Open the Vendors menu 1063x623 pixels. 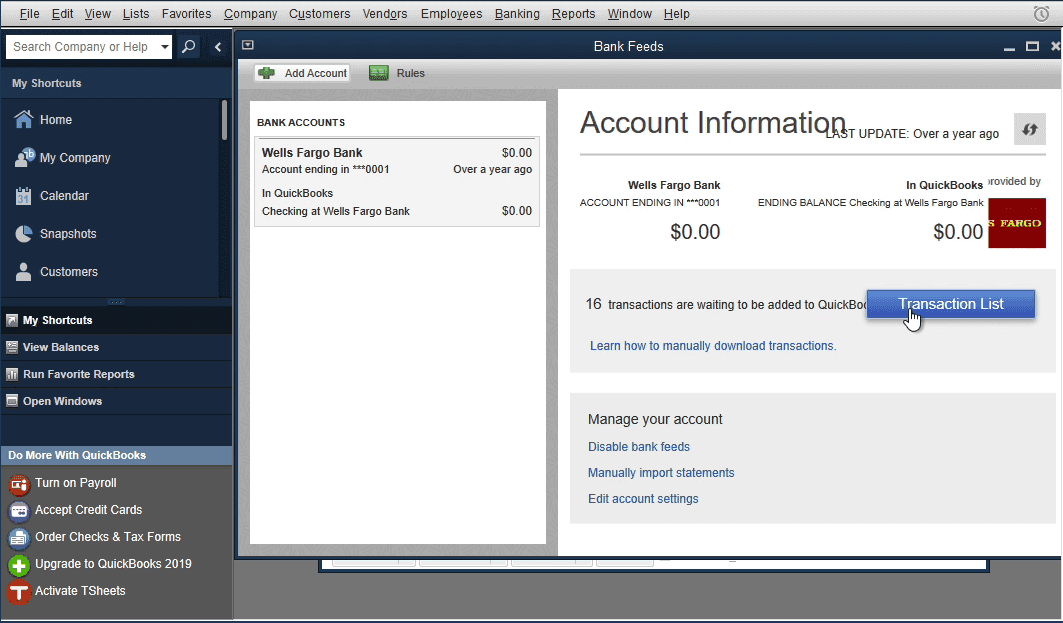coord(385,14)
